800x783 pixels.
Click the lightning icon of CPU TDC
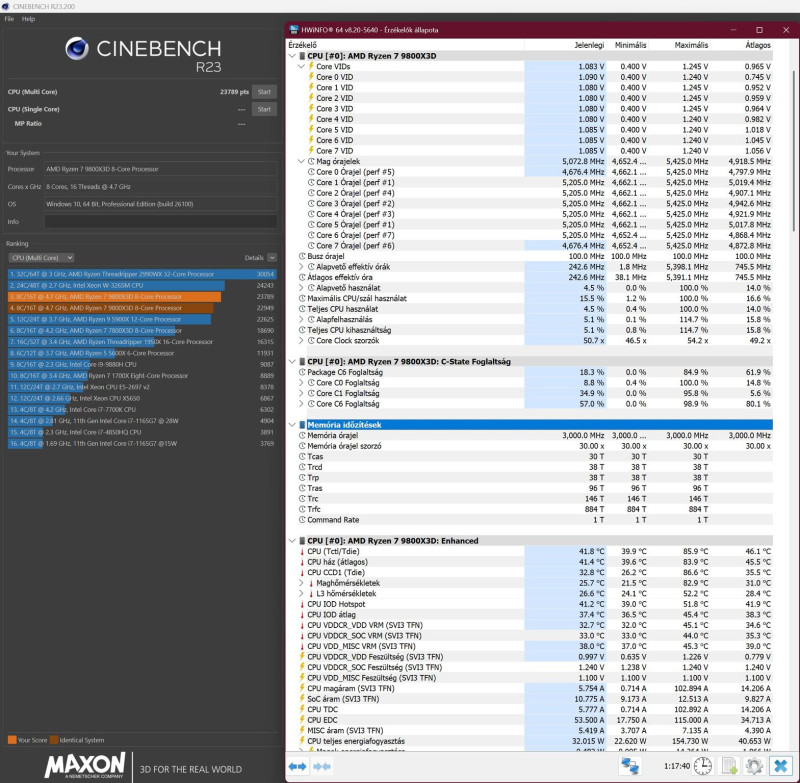click(x=302, y=709)
